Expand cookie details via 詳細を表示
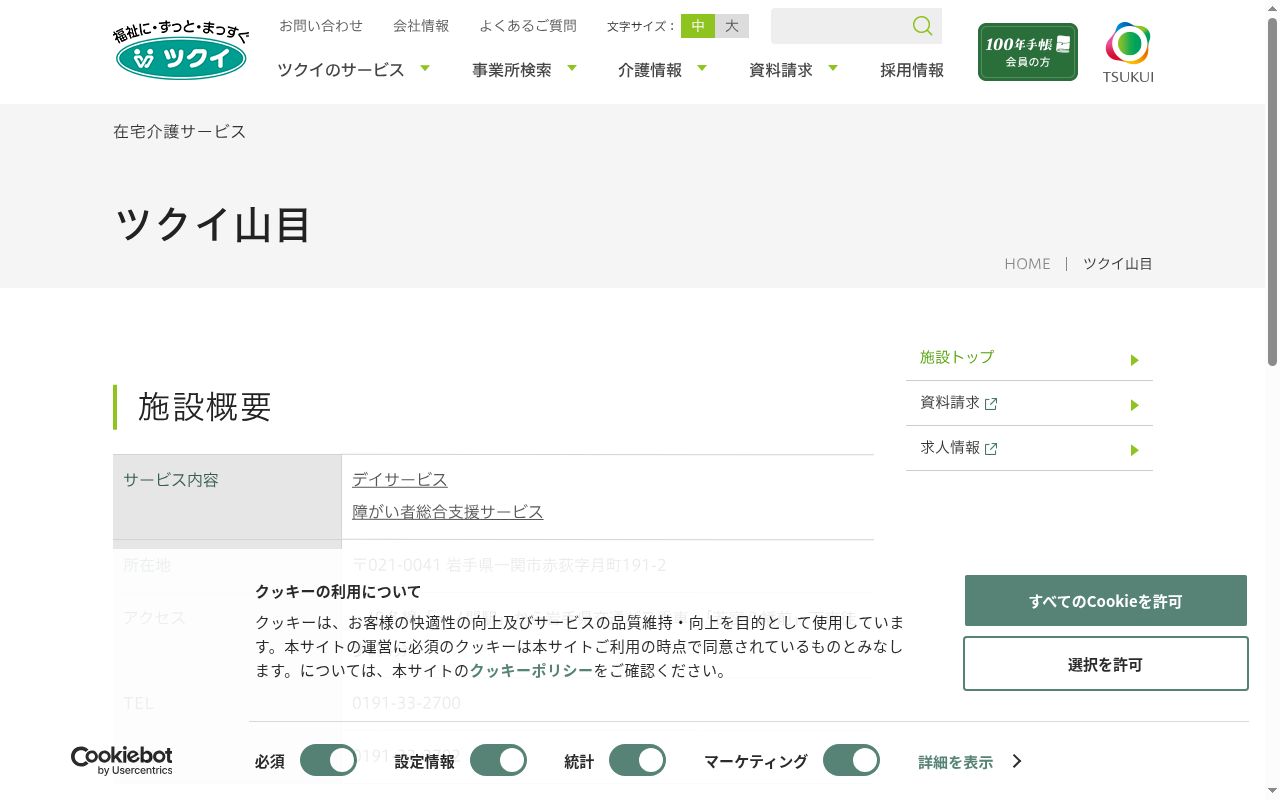Viewport: 1280px width, 800px height. click(970, 762)
